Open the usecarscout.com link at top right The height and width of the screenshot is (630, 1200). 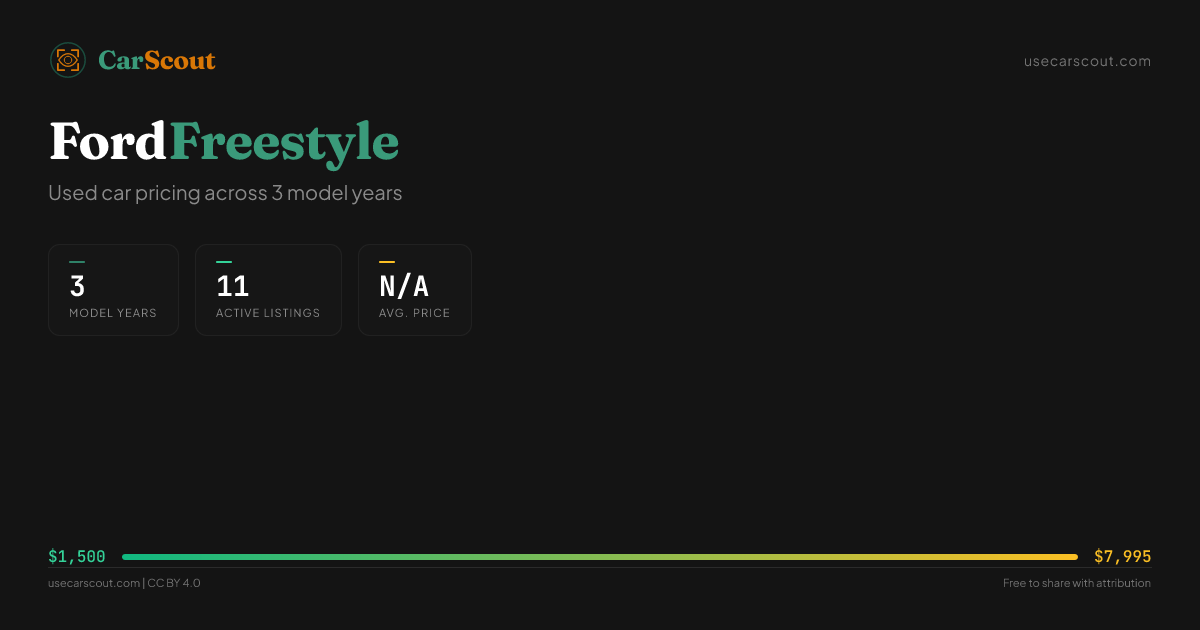point(1087,62)
